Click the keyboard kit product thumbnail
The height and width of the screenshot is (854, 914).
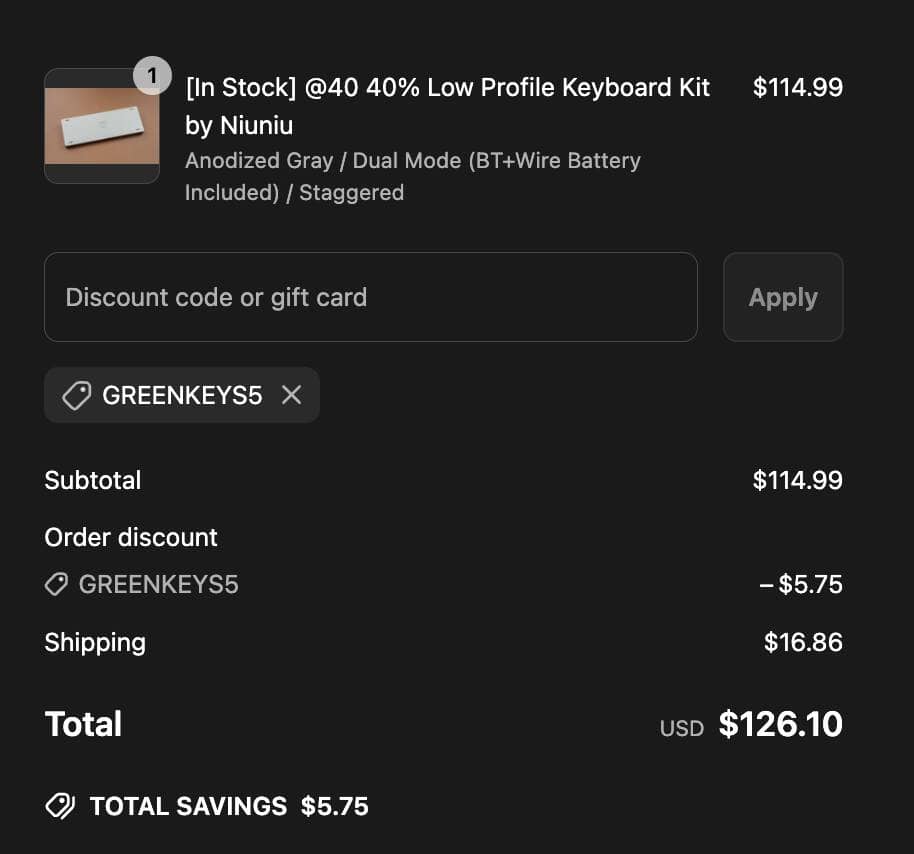102,127
